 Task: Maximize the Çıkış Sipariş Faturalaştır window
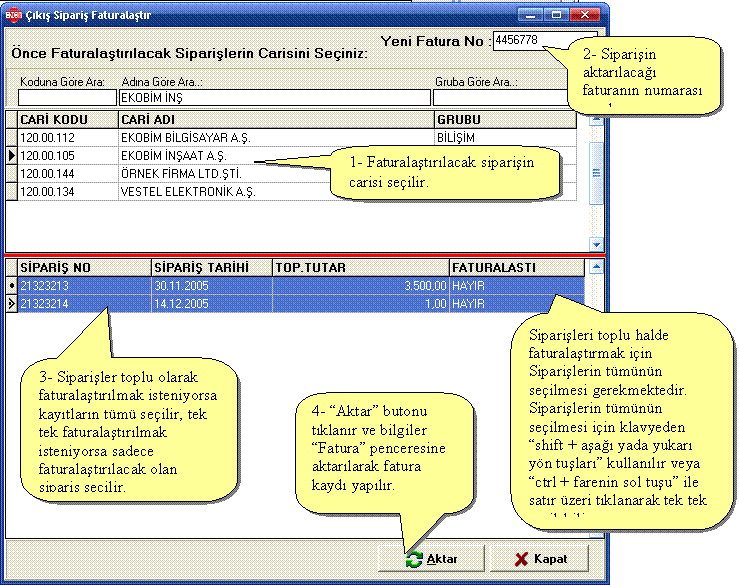point(556,15)
